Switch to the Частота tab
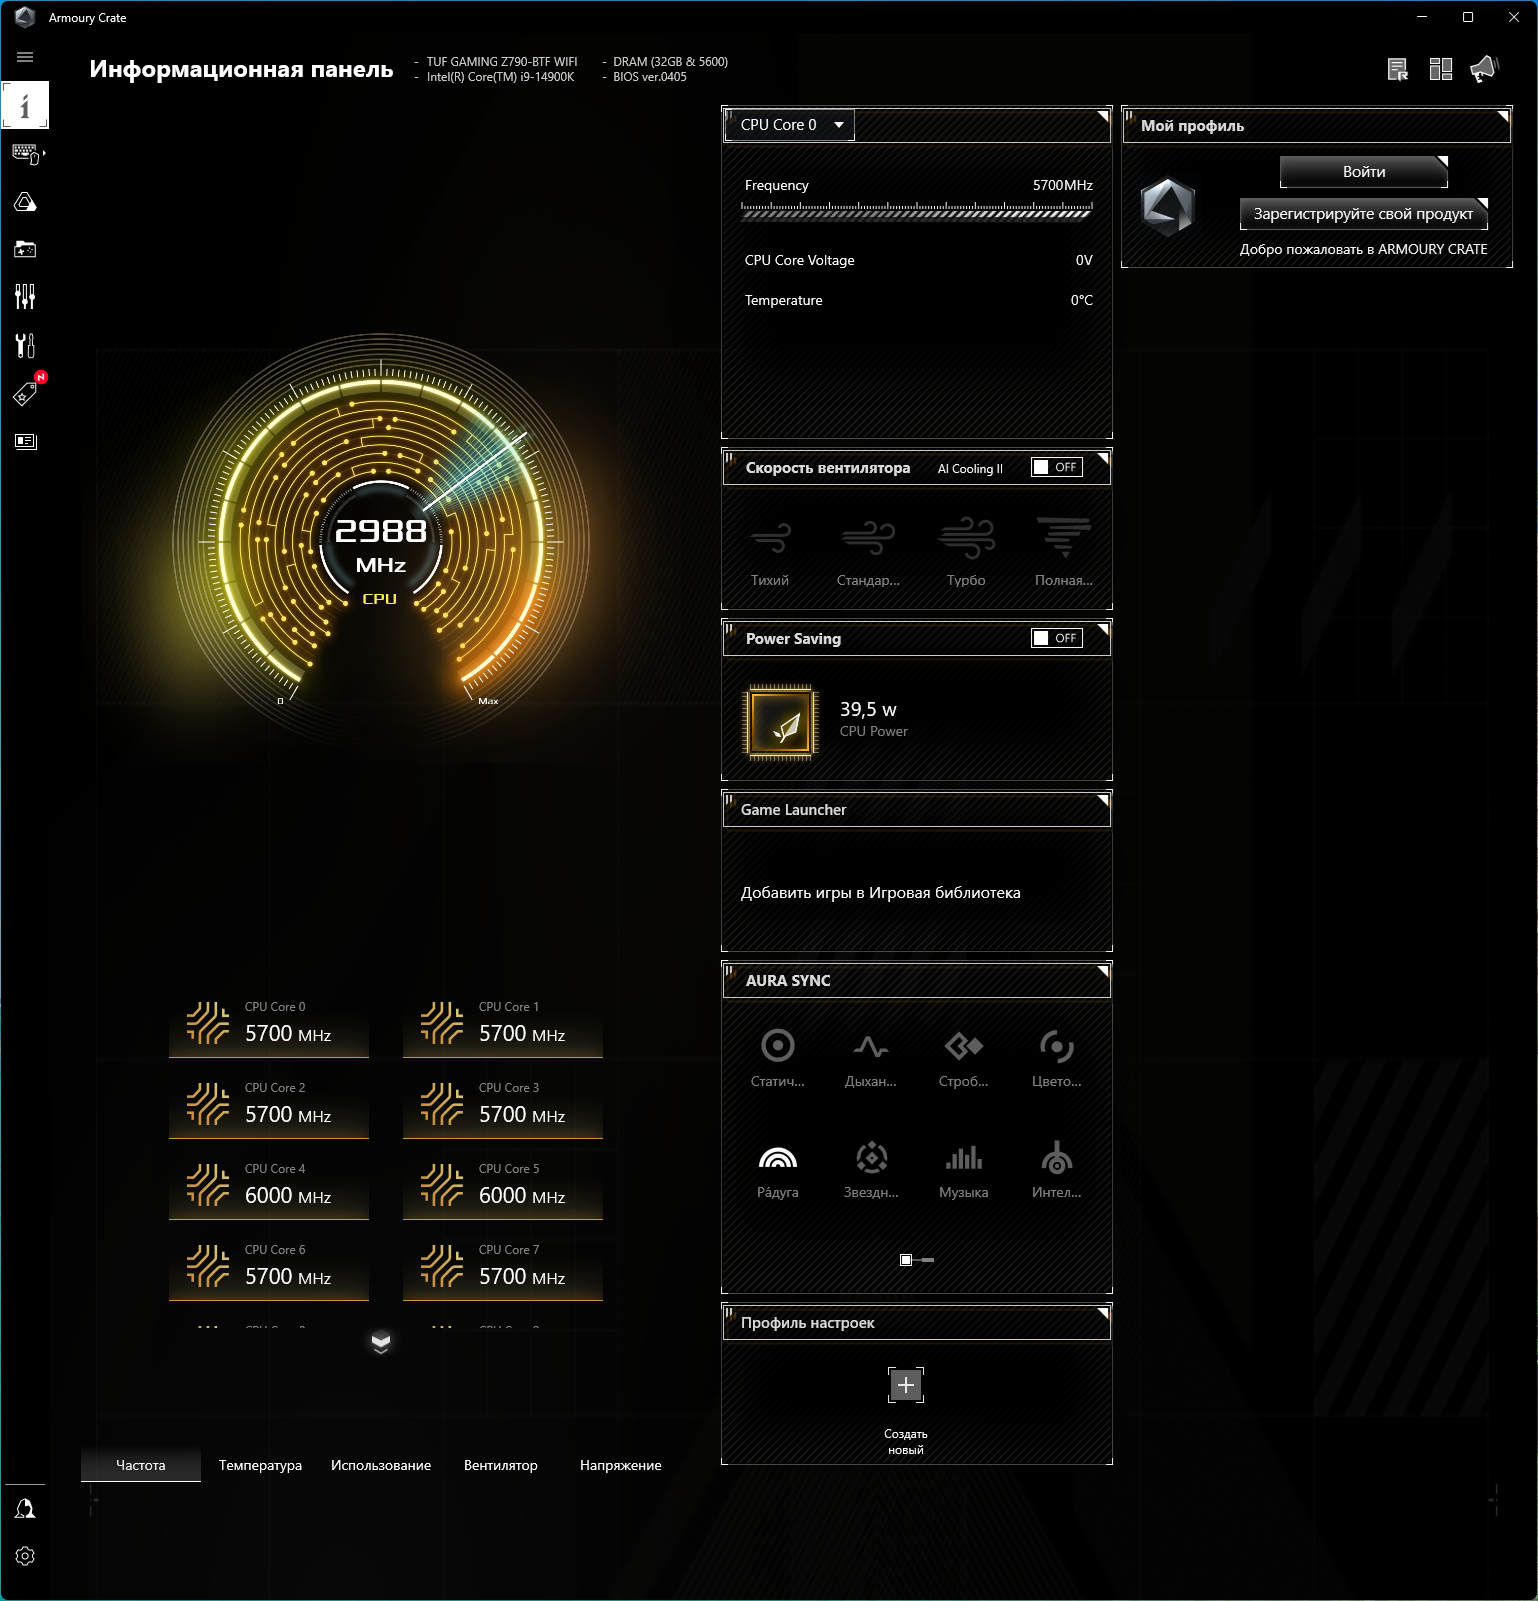Screen dimensions: 1538x1601 tap(141, 1465)
